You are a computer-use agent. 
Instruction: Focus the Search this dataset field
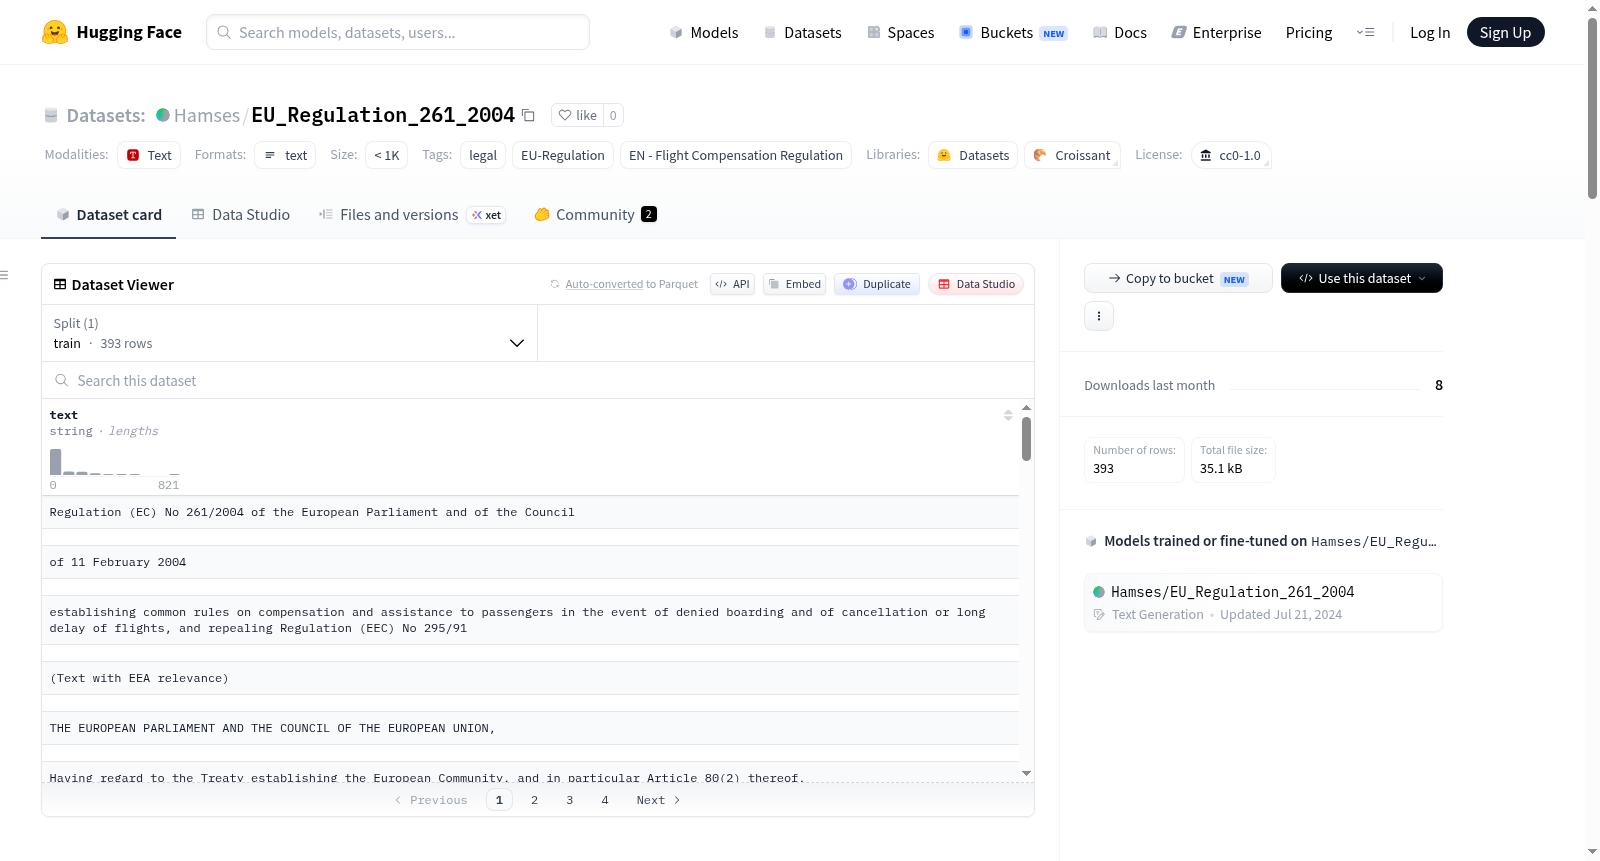(538, 380)
